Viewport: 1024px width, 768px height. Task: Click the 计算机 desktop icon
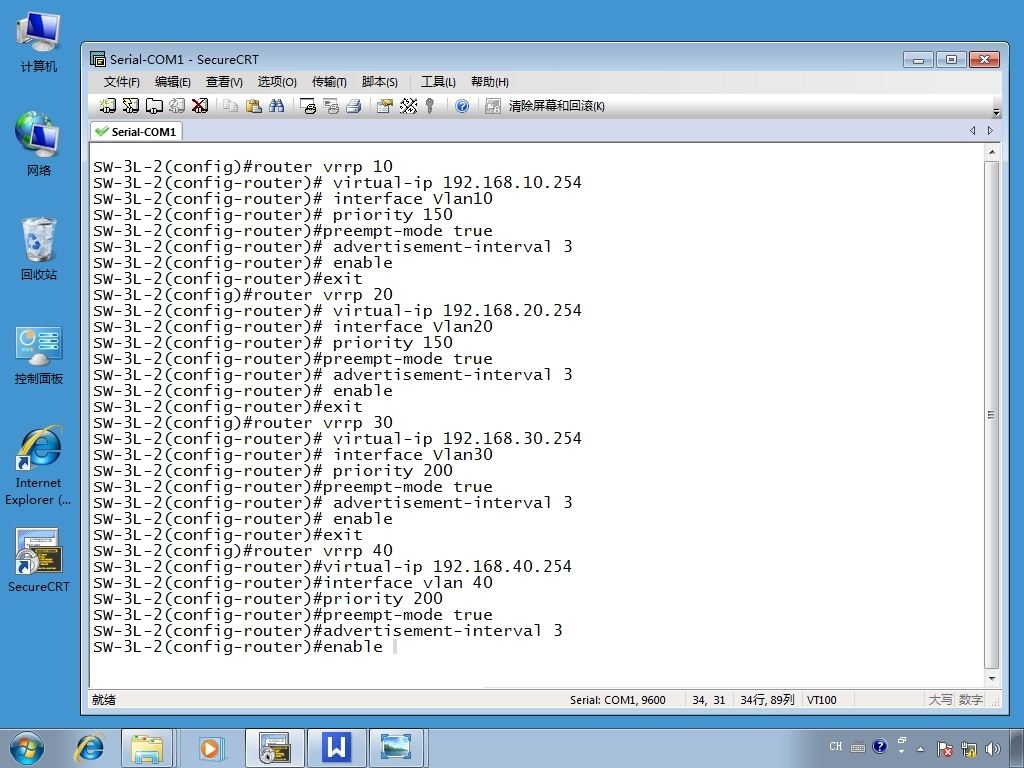[x=39, y=42]
